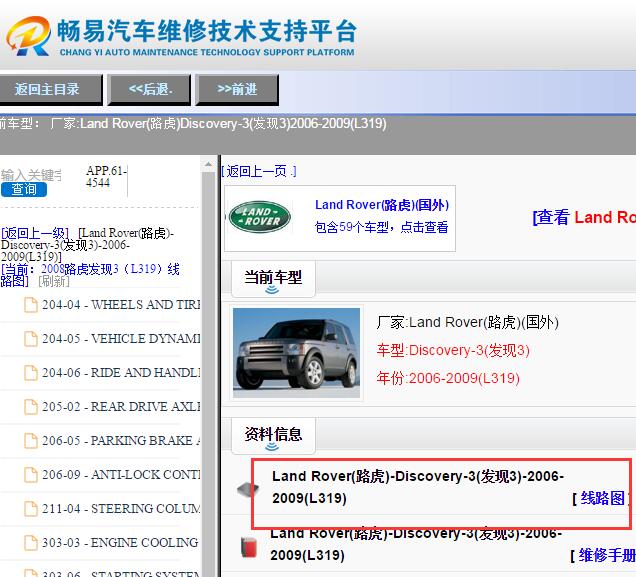Image resolution: width=636 pixels, height=577 pixels.
Task: Click into the keyword search input field
Action: tap(32, 175)
